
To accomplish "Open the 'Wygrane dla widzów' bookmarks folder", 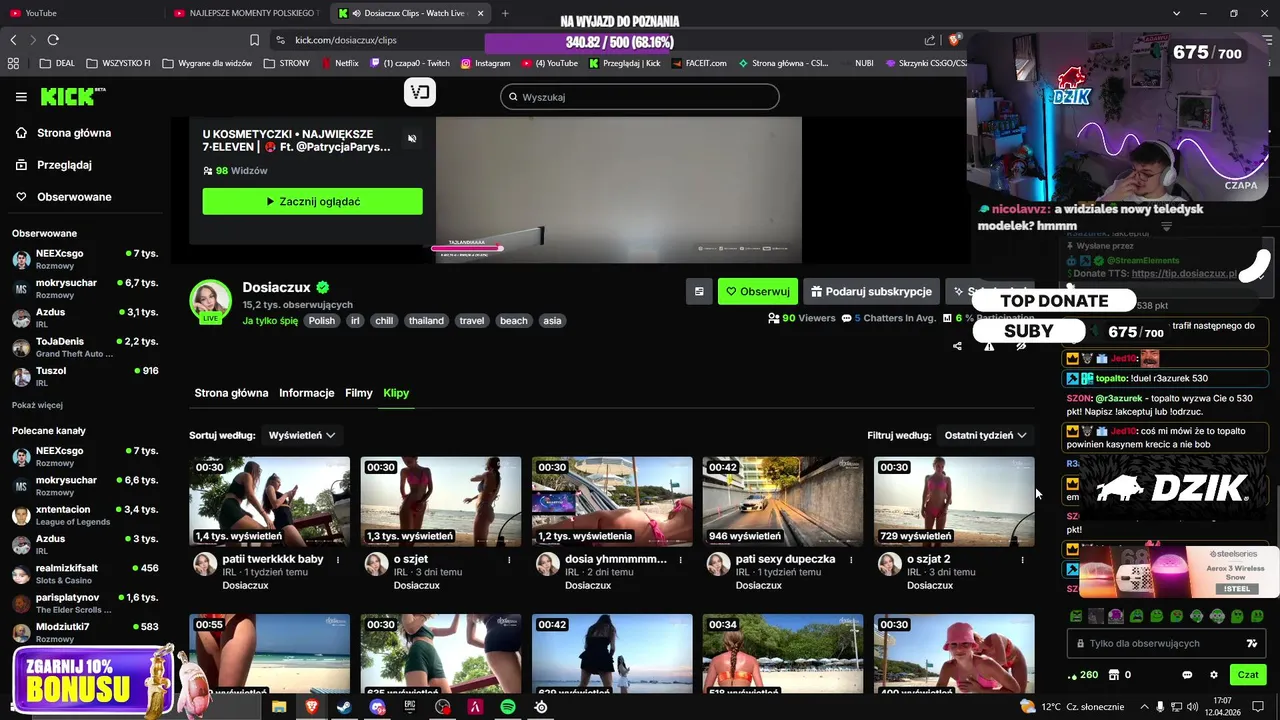I will 206,63.
